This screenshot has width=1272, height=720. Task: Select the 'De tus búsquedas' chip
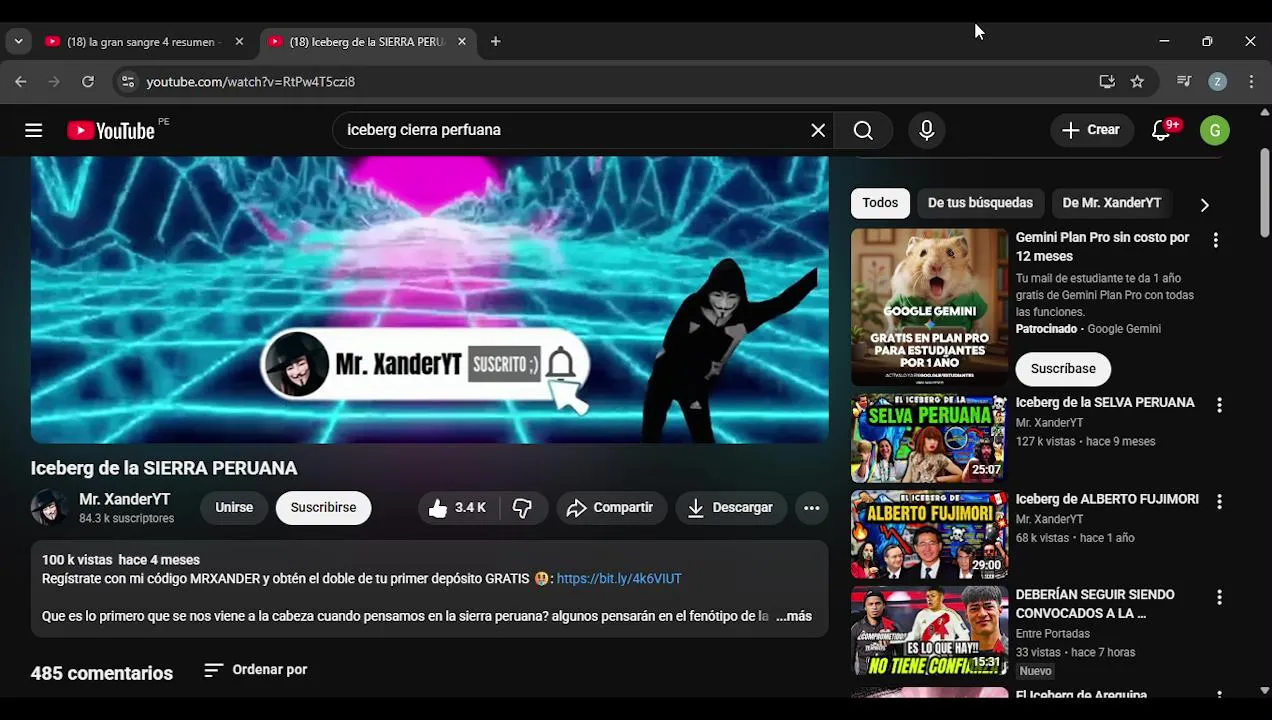[x=980, y=203]
